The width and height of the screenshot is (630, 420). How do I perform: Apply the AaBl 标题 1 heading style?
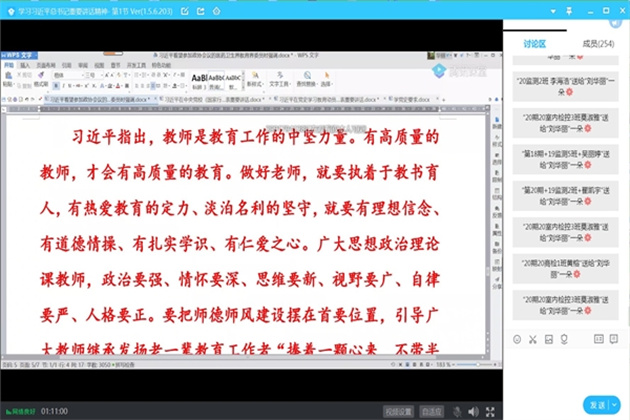199,82
